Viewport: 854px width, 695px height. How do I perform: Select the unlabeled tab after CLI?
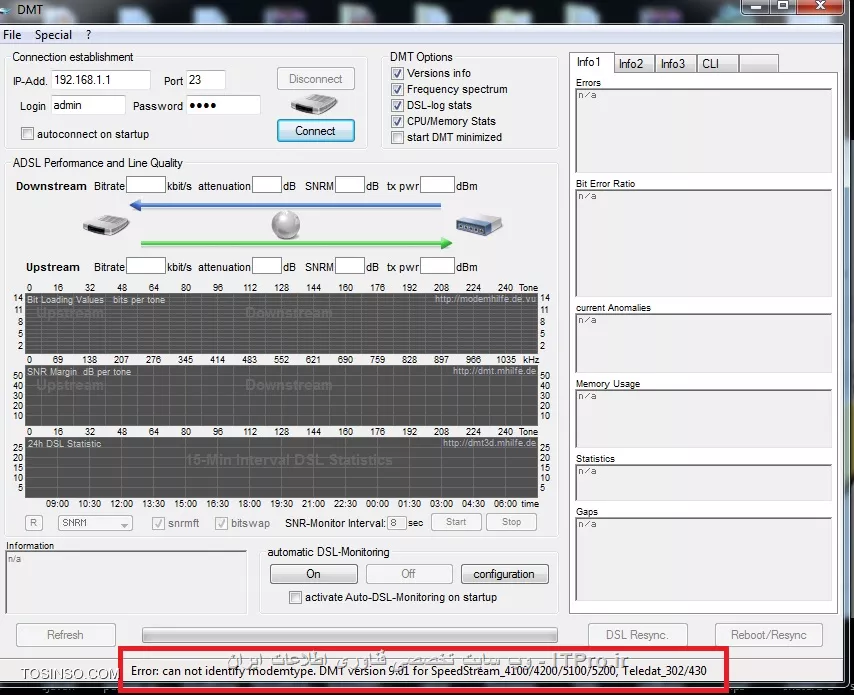pyautogui.click(x=759, y=64)
